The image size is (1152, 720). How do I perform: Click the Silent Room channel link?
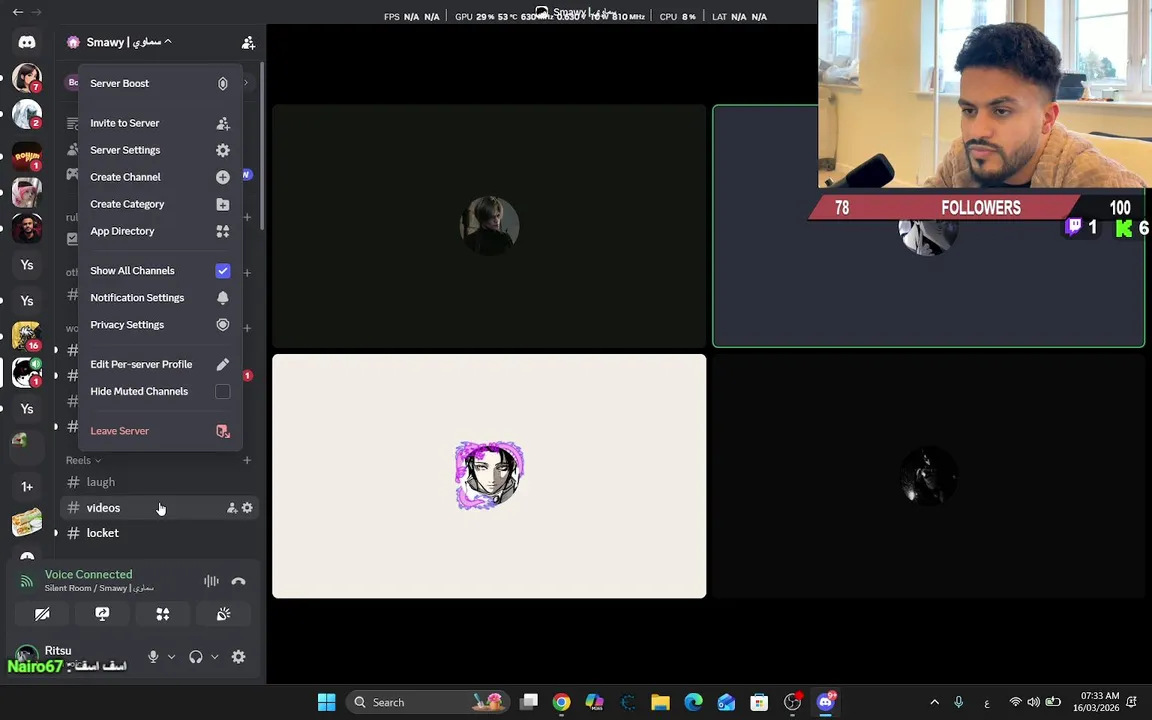pos(99,588)
